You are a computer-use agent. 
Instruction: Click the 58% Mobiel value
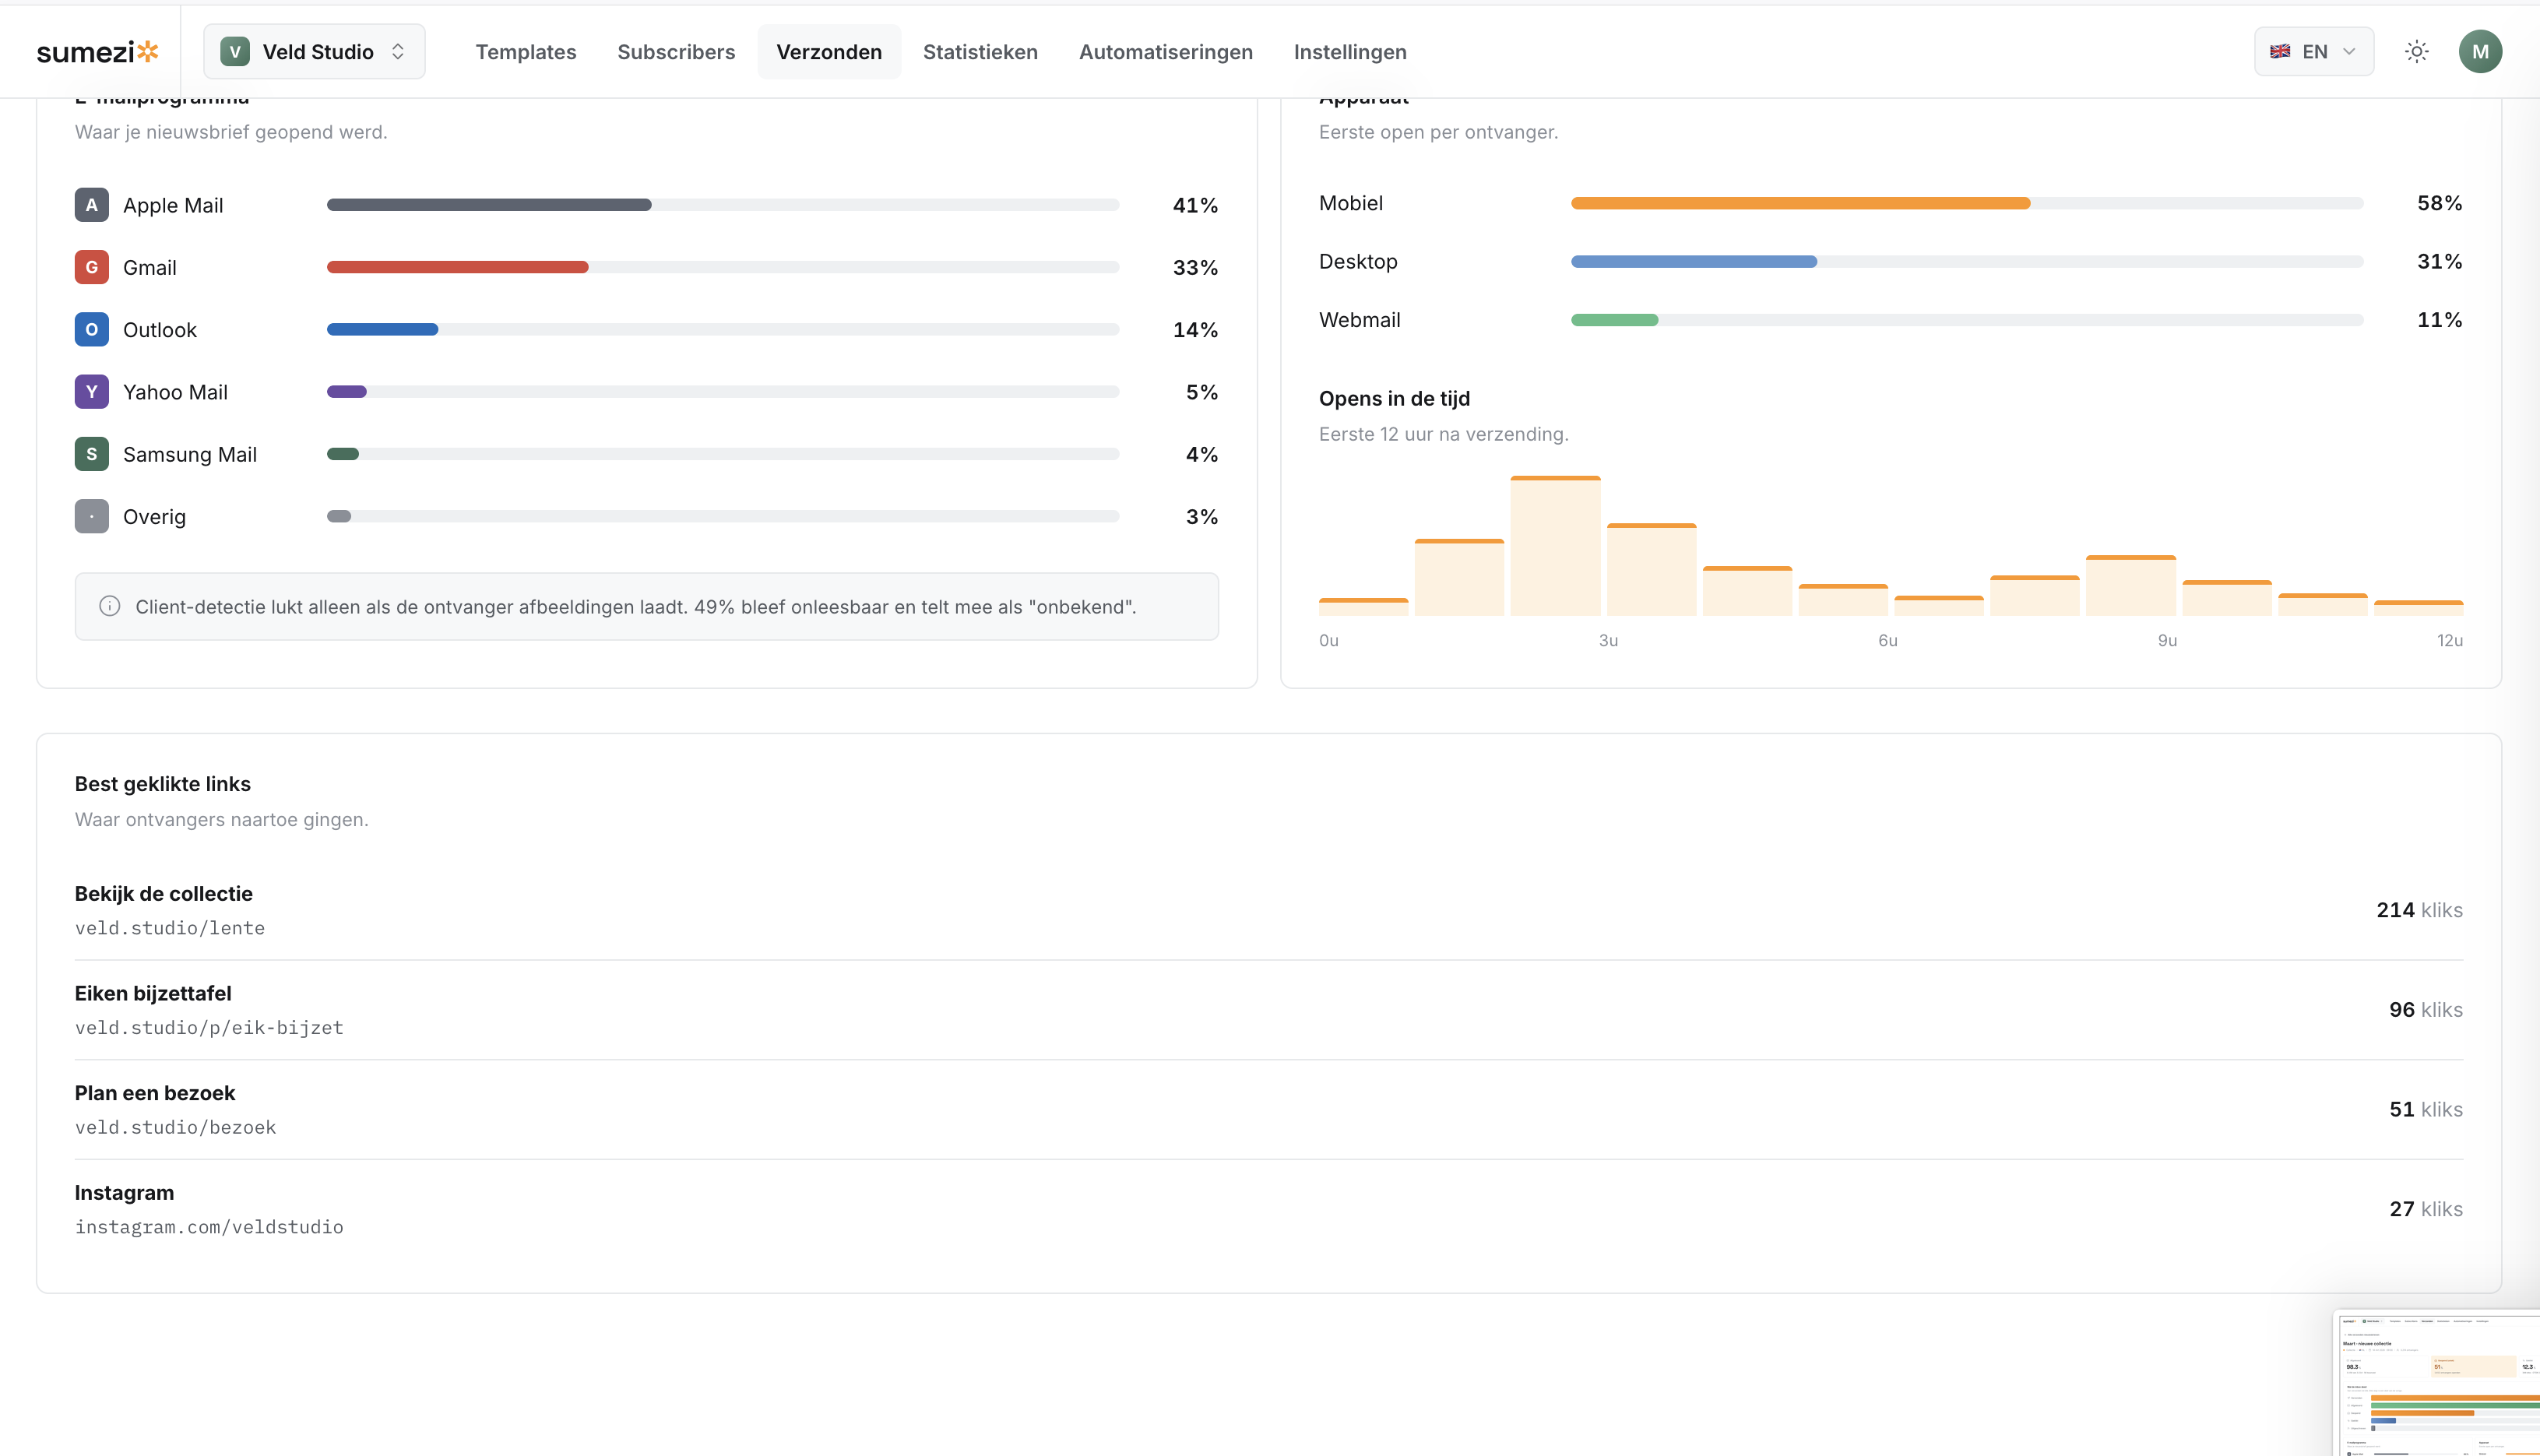(x=2439, y=203)
